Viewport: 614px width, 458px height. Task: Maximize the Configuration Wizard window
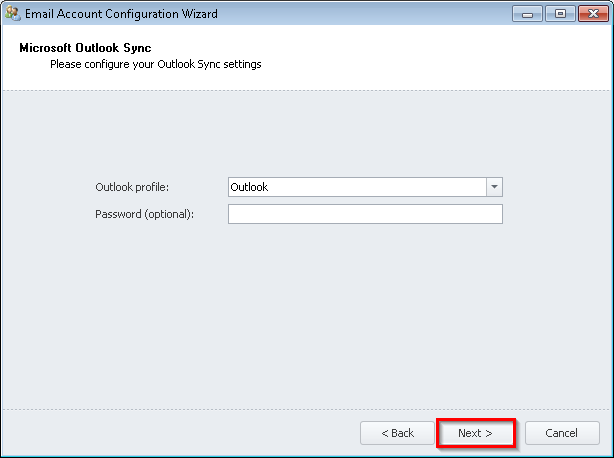point(557,14)
